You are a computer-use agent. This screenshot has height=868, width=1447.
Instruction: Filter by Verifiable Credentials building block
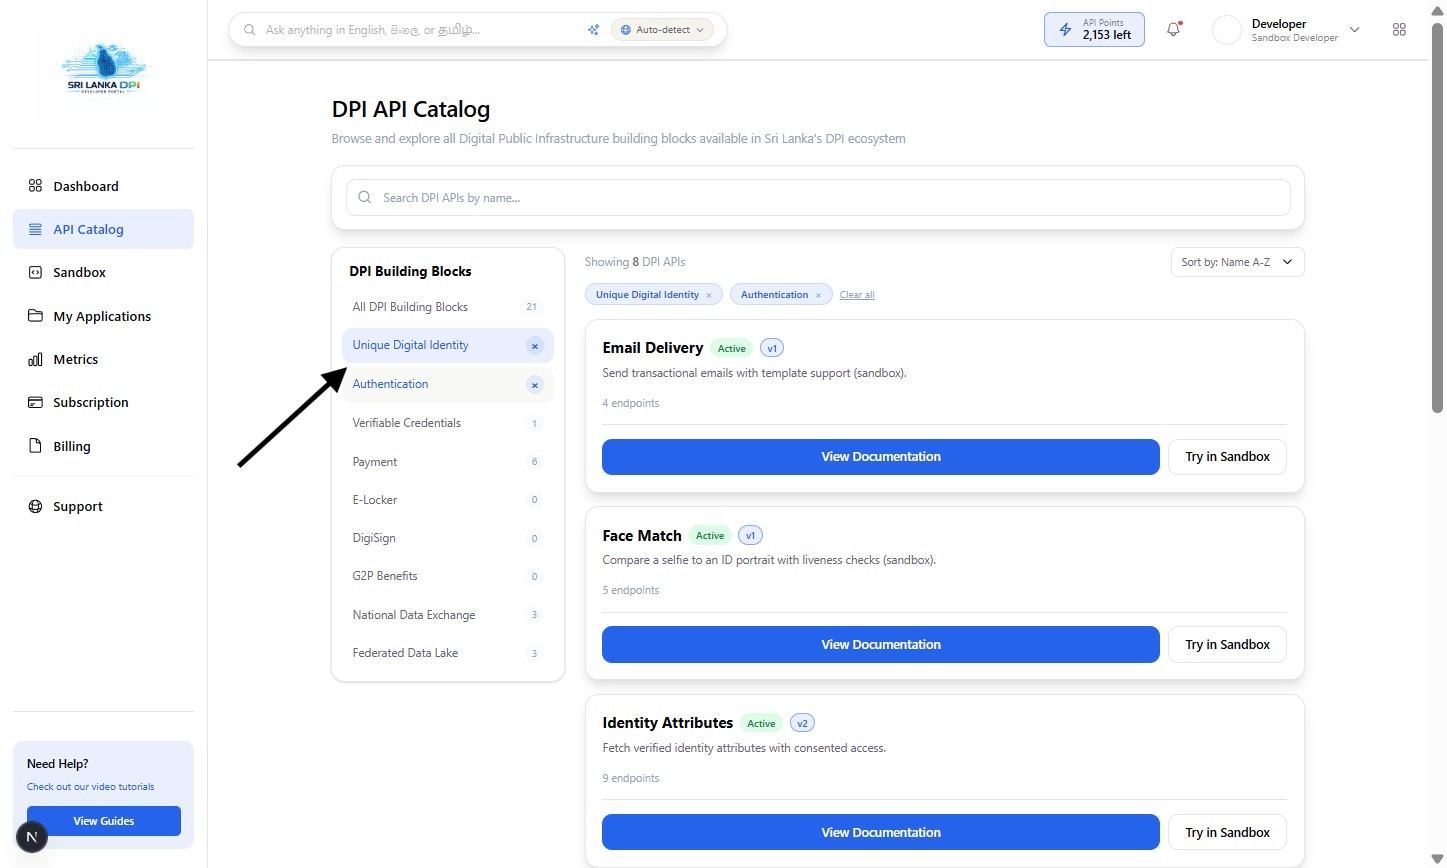point(447,423)
